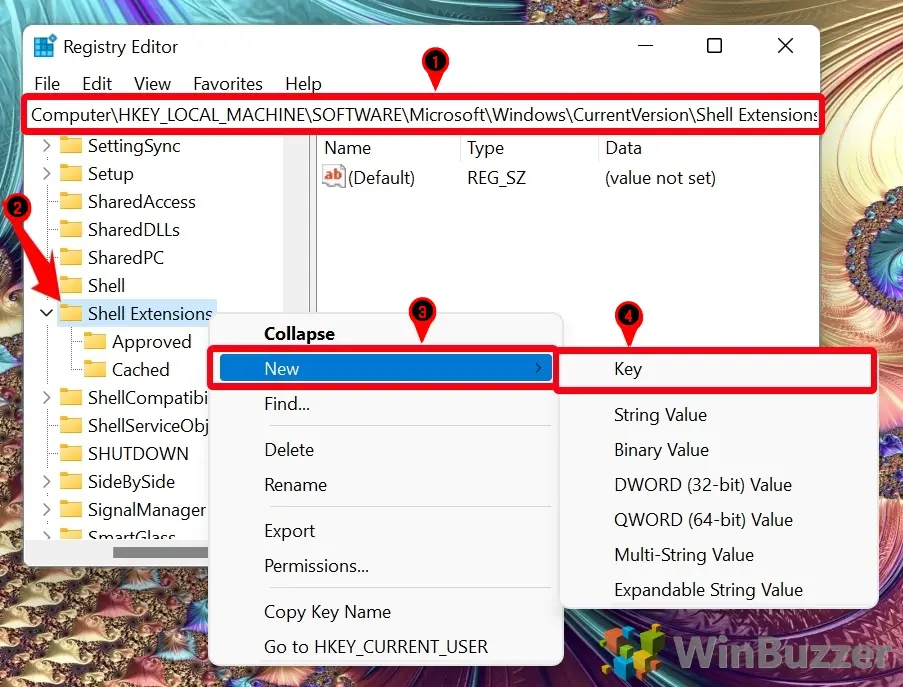903x687 pixels.
Task: Click the ShellServiceObjects folder icon
Action: tap(71, 425)
